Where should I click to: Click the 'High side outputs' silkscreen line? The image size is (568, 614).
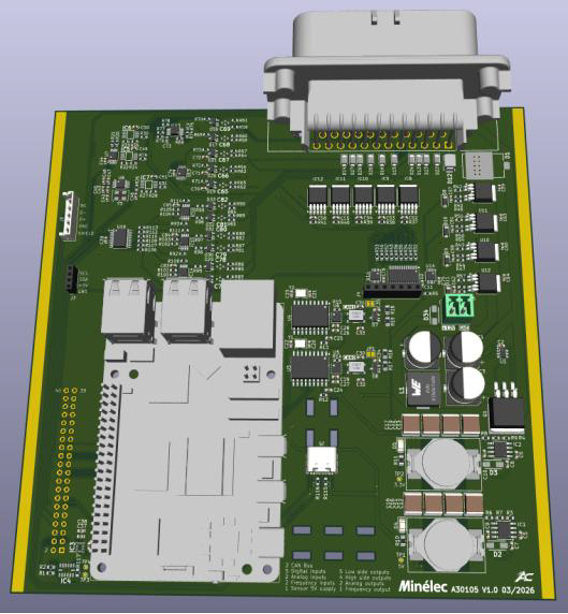click(365, 578)
